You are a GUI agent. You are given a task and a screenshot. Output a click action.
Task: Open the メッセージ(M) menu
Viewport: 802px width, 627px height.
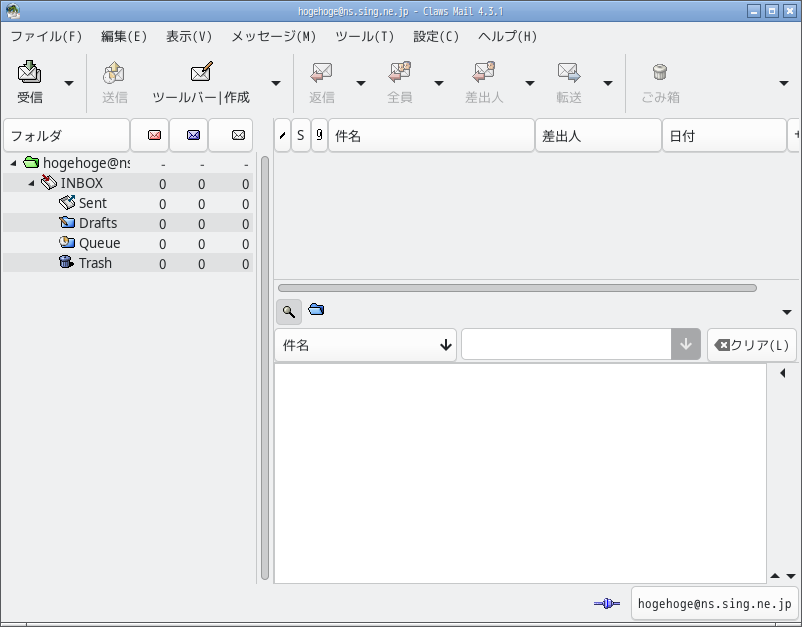[274, 36]
